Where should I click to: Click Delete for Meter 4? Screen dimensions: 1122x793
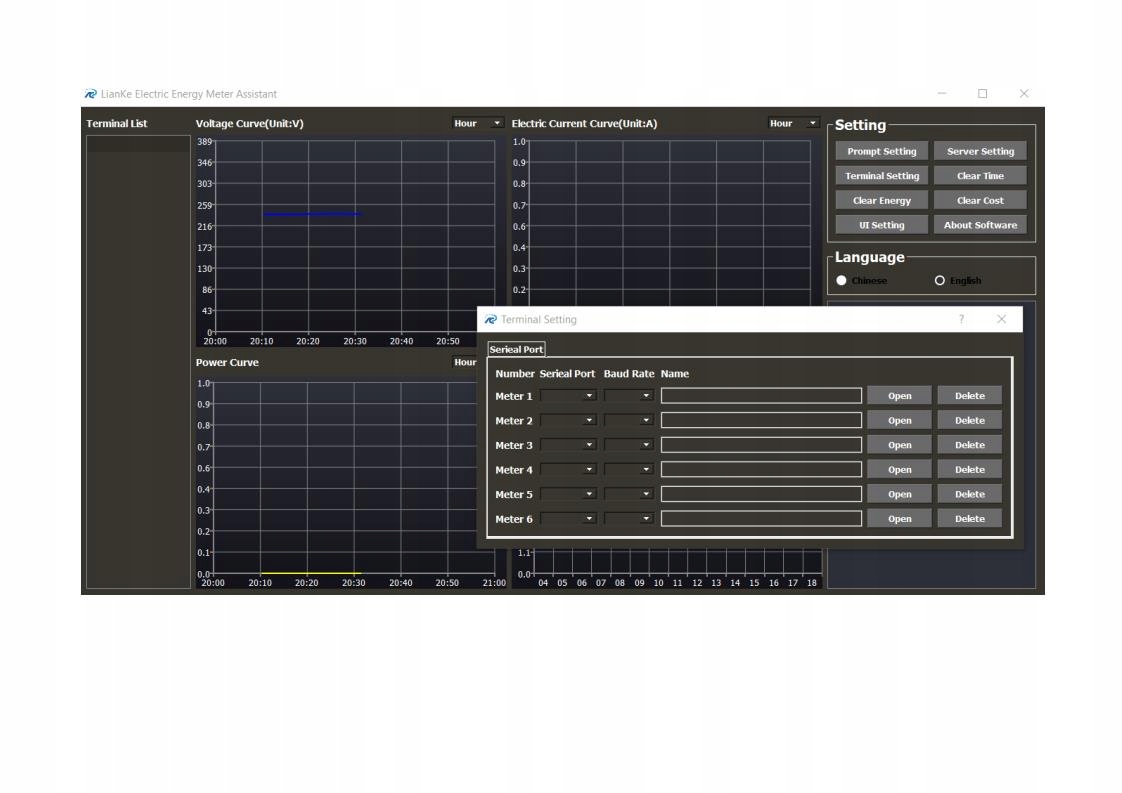pyautogui.click(x=970, y=470)
